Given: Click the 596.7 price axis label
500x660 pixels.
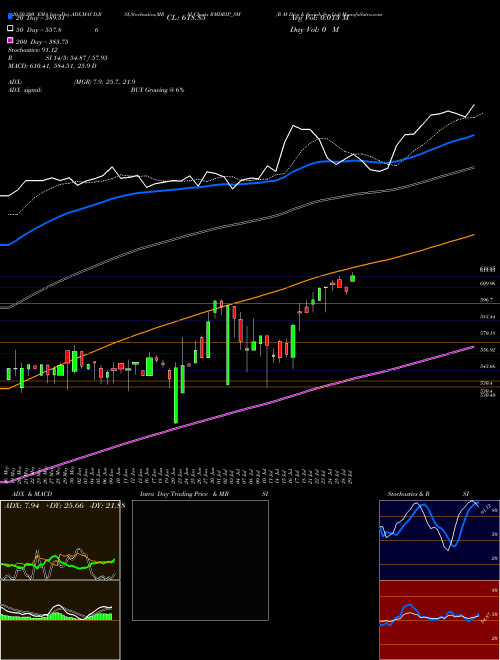Looking at the screenshot, I should coord(486,300).
